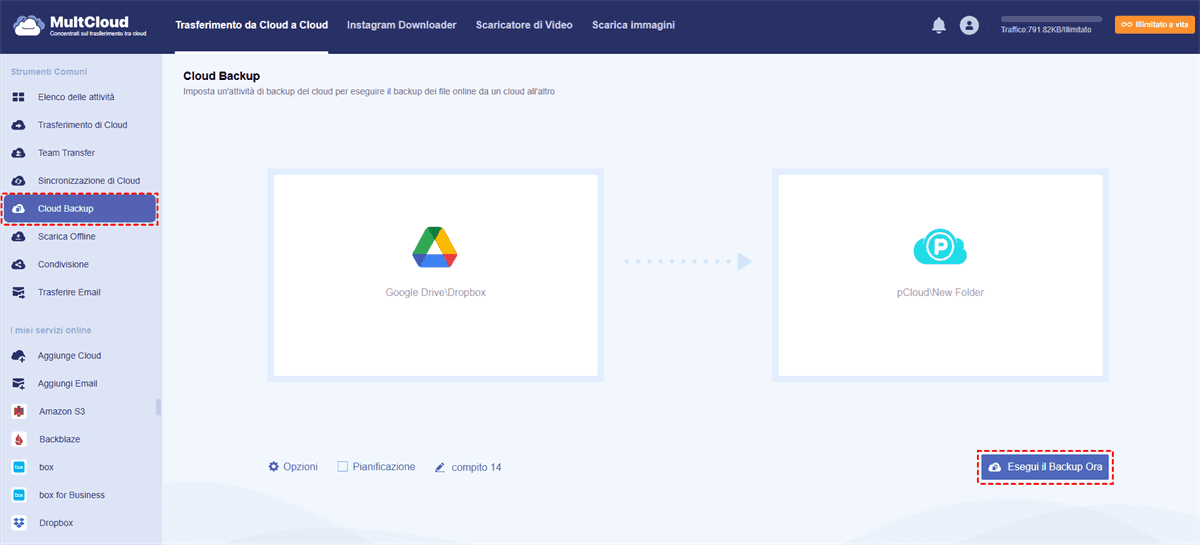Open notifications bell icon

pyautogui.click(x=938, y=26)
